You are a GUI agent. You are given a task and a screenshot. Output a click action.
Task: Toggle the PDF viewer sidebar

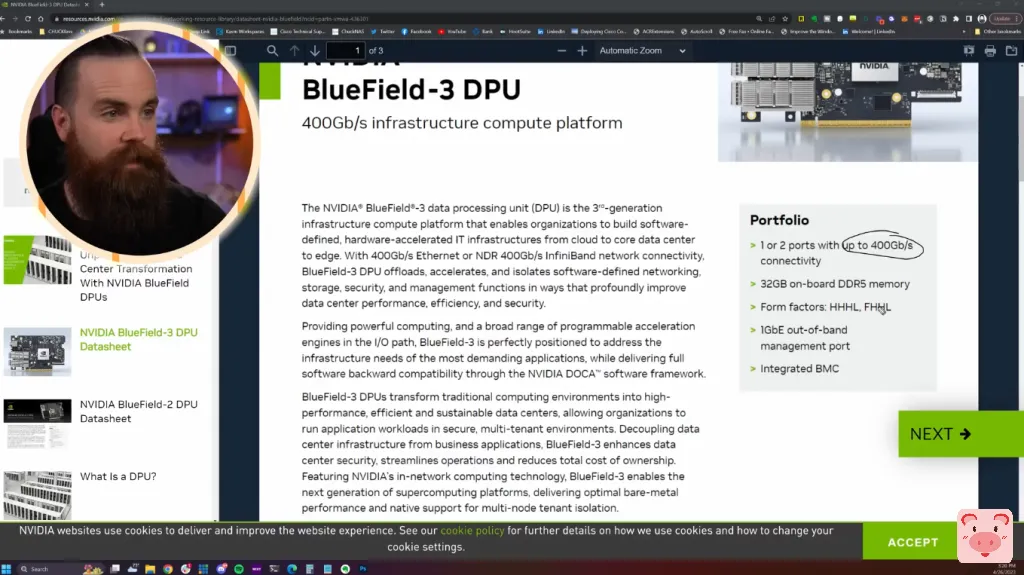231,50
